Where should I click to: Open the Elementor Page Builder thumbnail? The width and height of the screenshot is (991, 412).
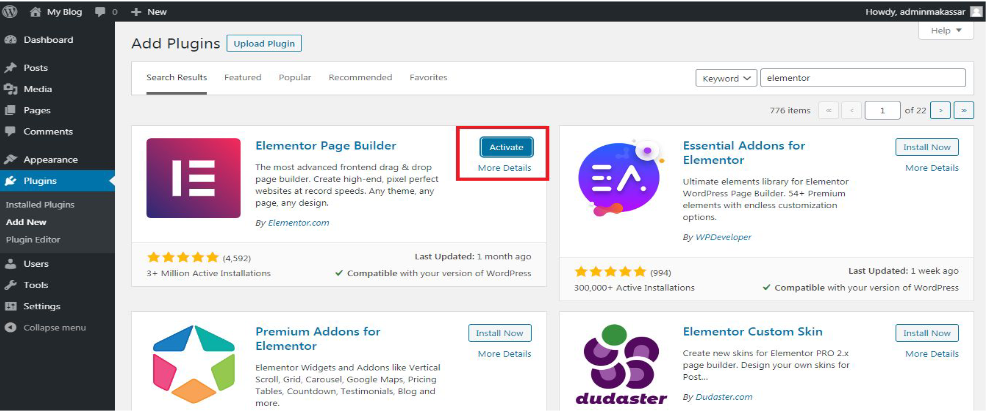[x=193, y=178]
